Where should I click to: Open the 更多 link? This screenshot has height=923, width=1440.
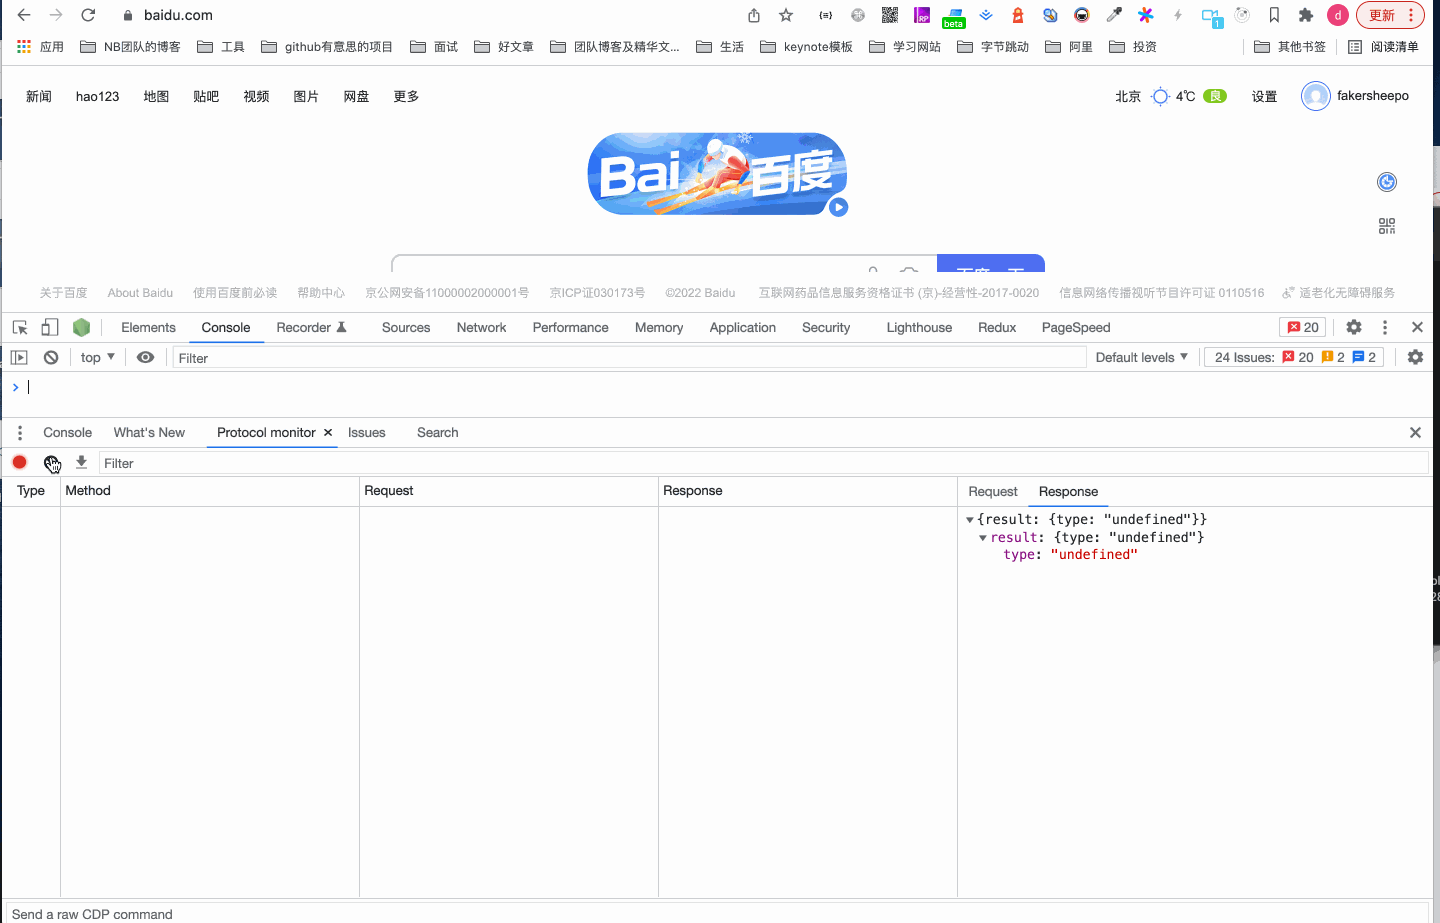pyautogui.click(x=406, y=96)
